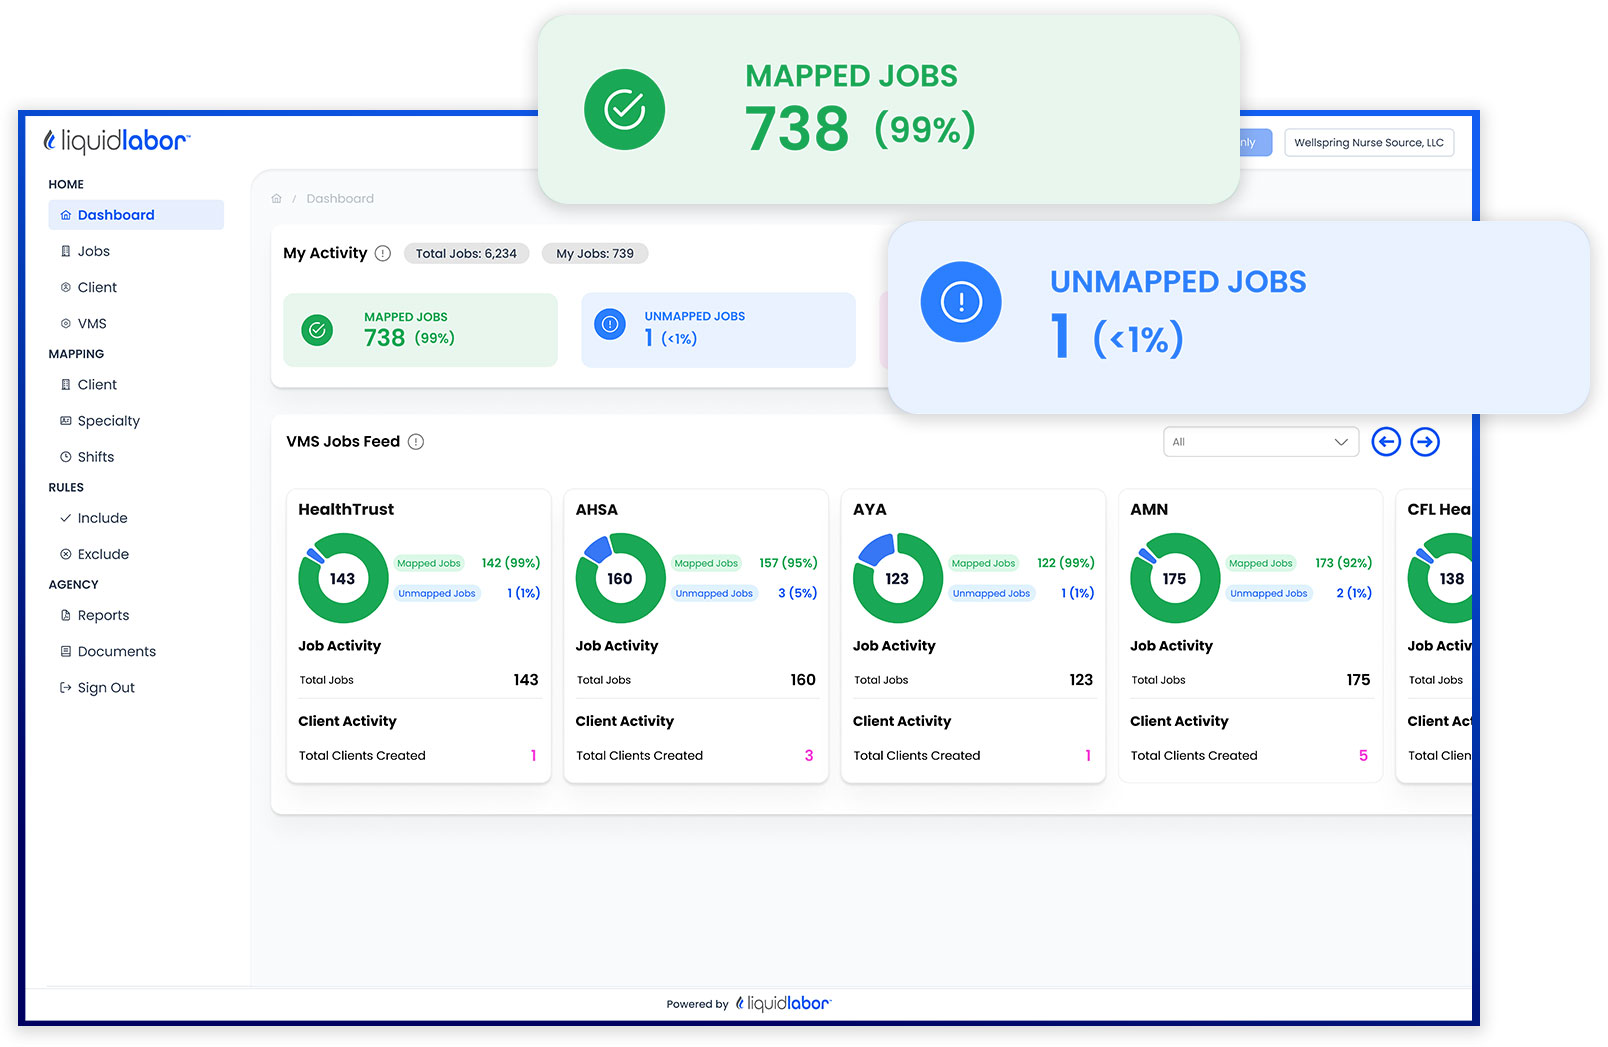
Task: Click AHSA mapped count 157 (95%)
Action: click(788, 563)
